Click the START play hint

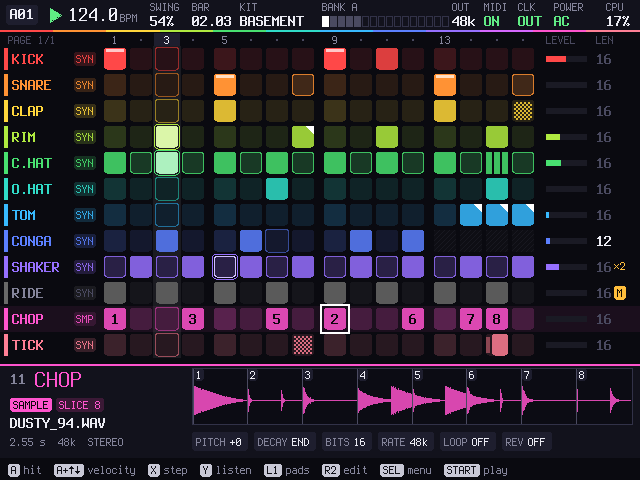click(476, 470)
